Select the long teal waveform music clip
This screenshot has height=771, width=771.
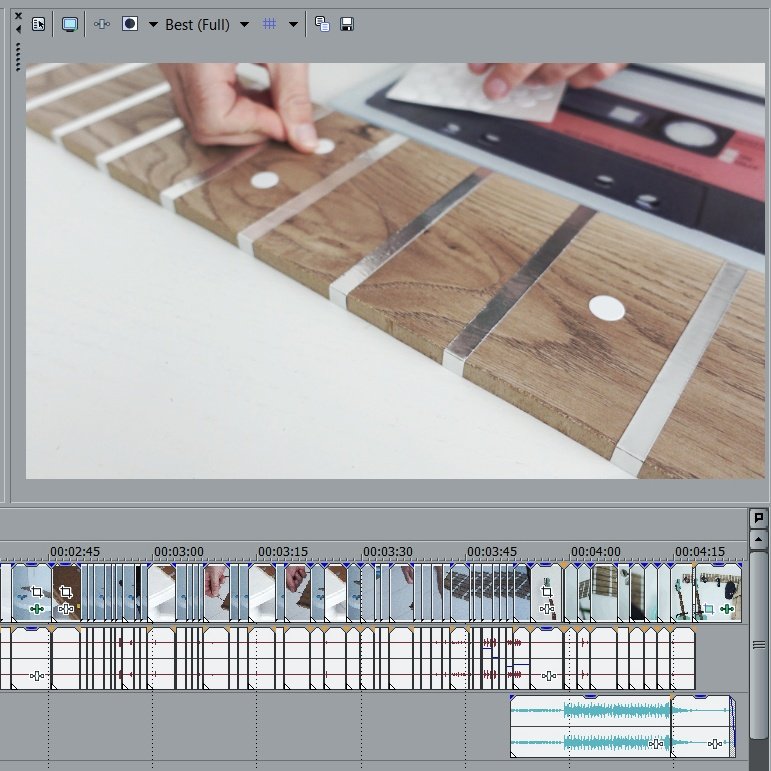pos(591,726)
